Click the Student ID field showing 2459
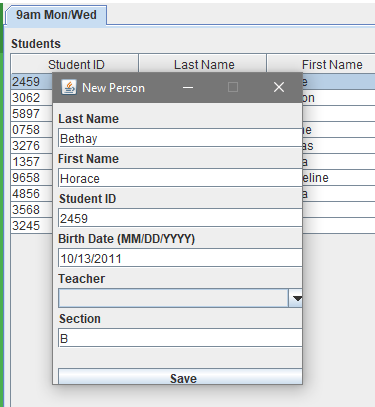375x407 pixels. point(180,218)
